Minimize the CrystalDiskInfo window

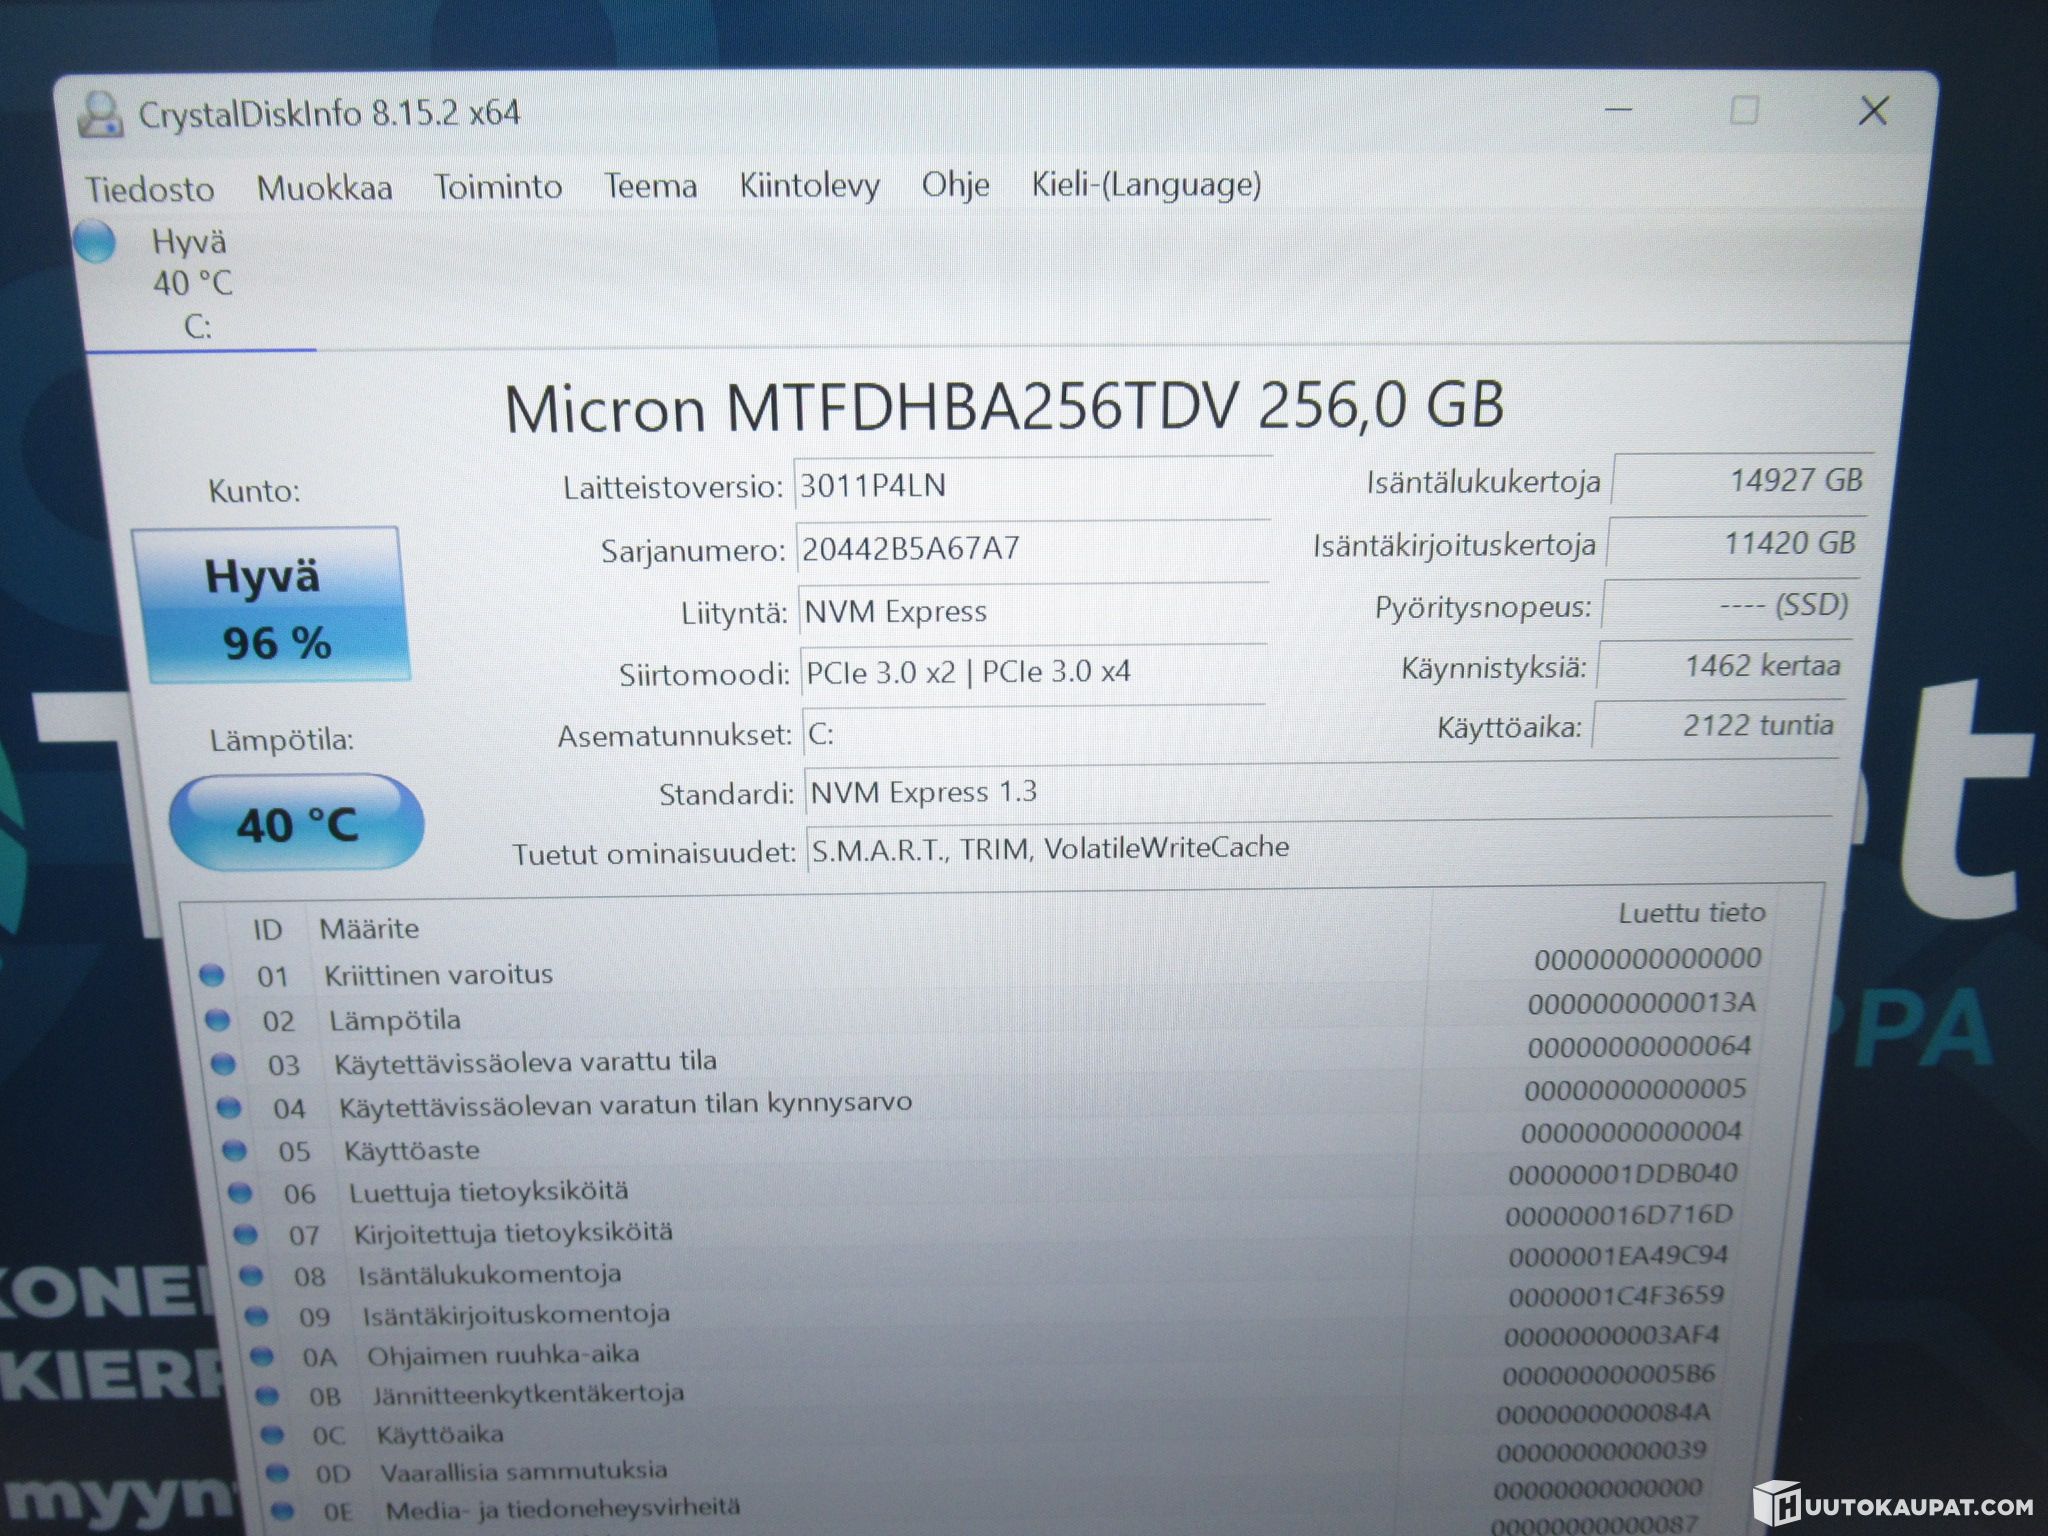[x=1619, y=109]
